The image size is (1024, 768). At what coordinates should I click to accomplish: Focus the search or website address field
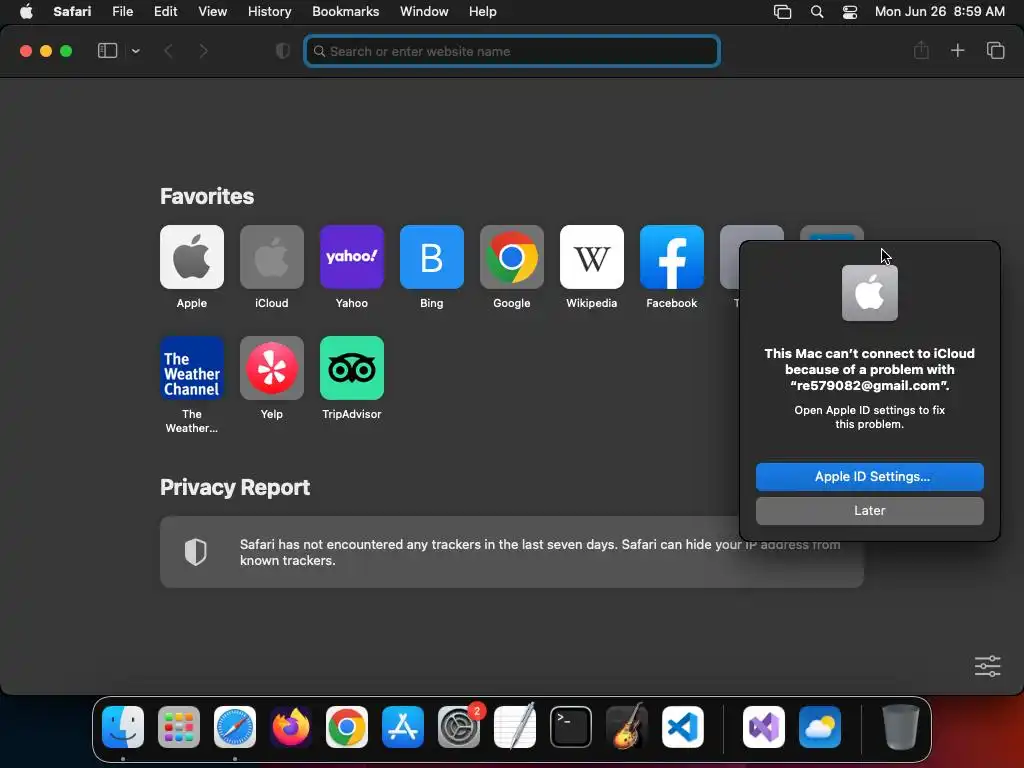pos(512,51)
